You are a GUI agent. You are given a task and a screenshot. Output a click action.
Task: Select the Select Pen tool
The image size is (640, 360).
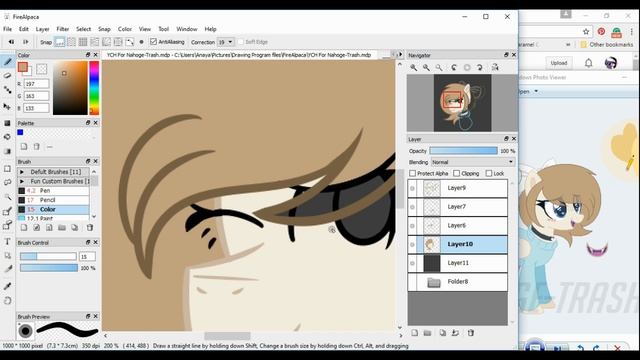(7, 211)
